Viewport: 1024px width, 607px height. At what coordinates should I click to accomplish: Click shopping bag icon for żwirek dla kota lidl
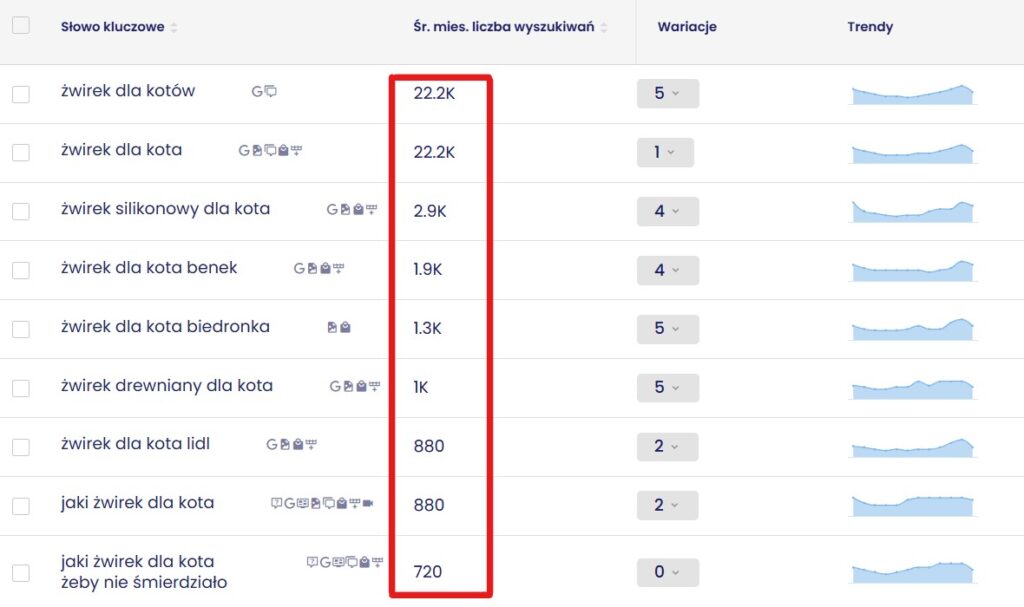[x=297, y=445]
